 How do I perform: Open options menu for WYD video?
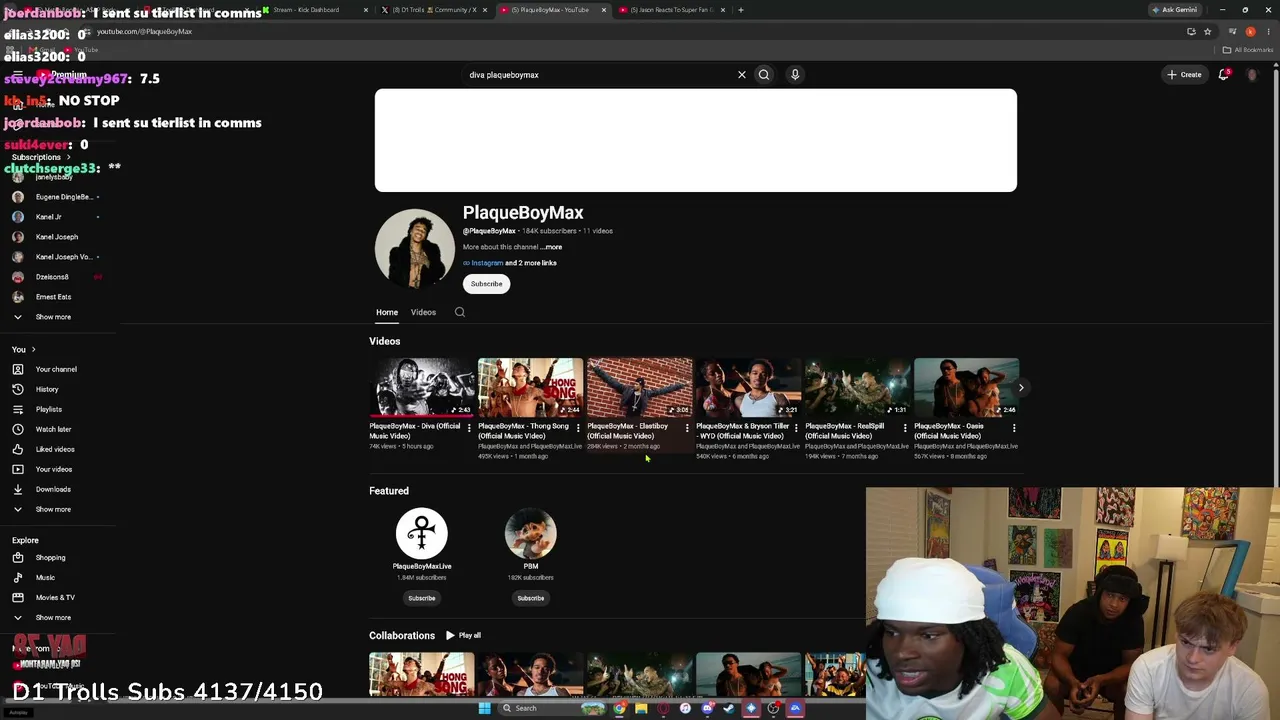coord(796,428)
